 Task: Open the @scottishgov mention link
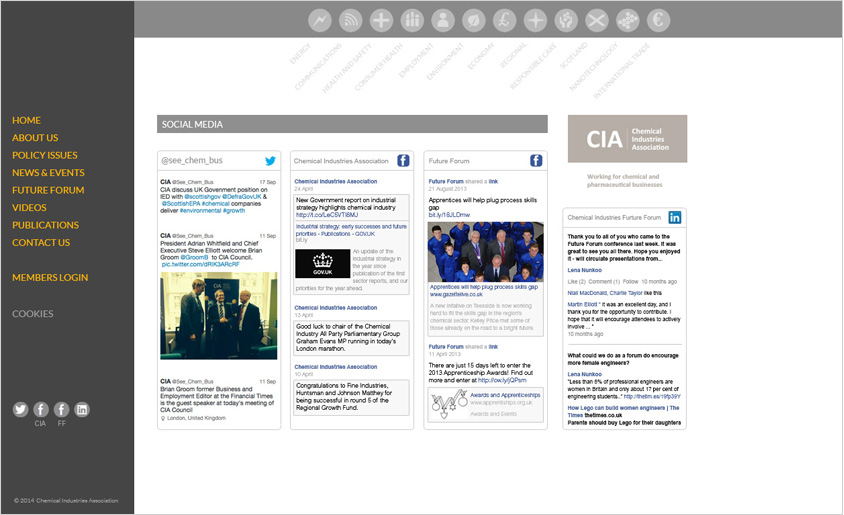pyautogui.click(x=202, y=197)
